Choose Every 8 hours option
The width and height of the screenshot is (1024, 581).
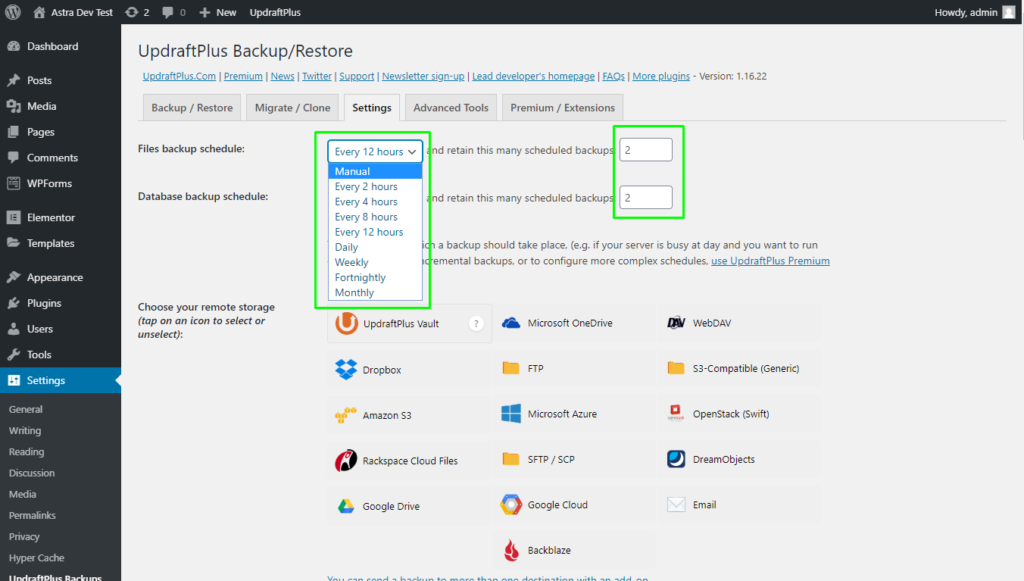point(375,217)
